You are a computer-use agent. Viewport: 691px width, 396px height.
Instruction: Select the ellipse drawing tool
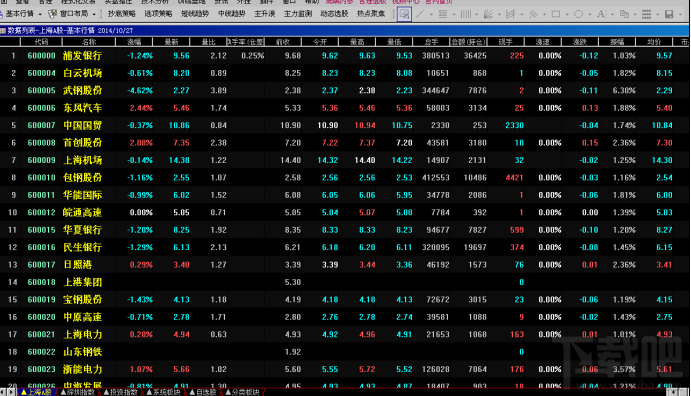(578, 14)
